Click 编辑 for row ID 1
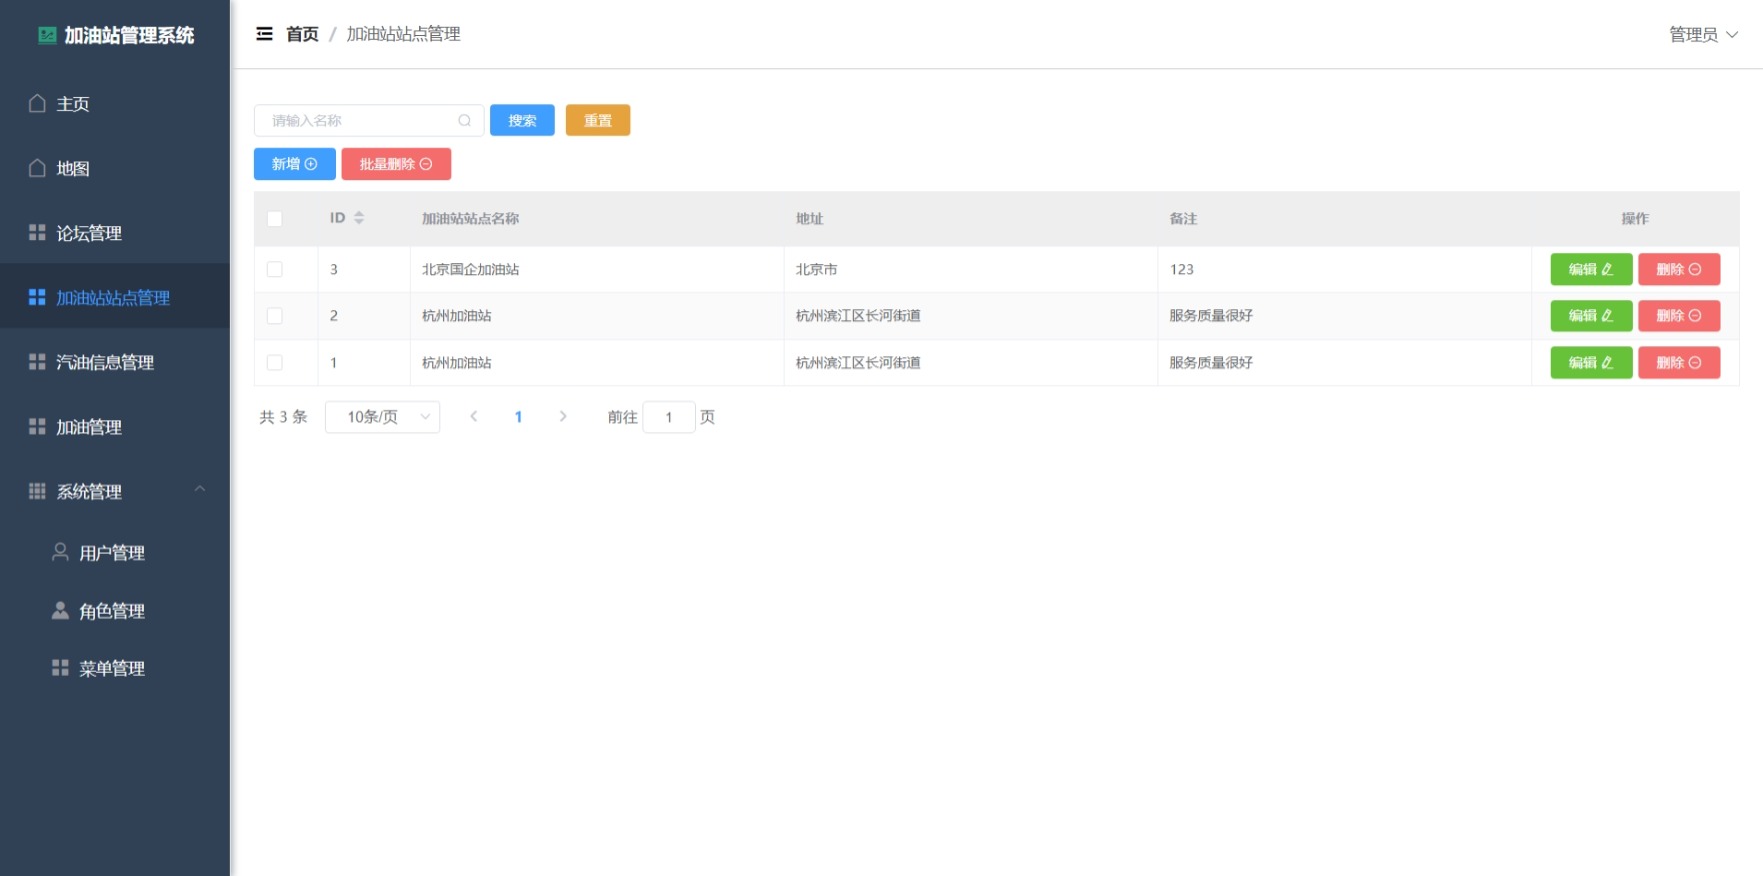 (x=1591, y=363)
